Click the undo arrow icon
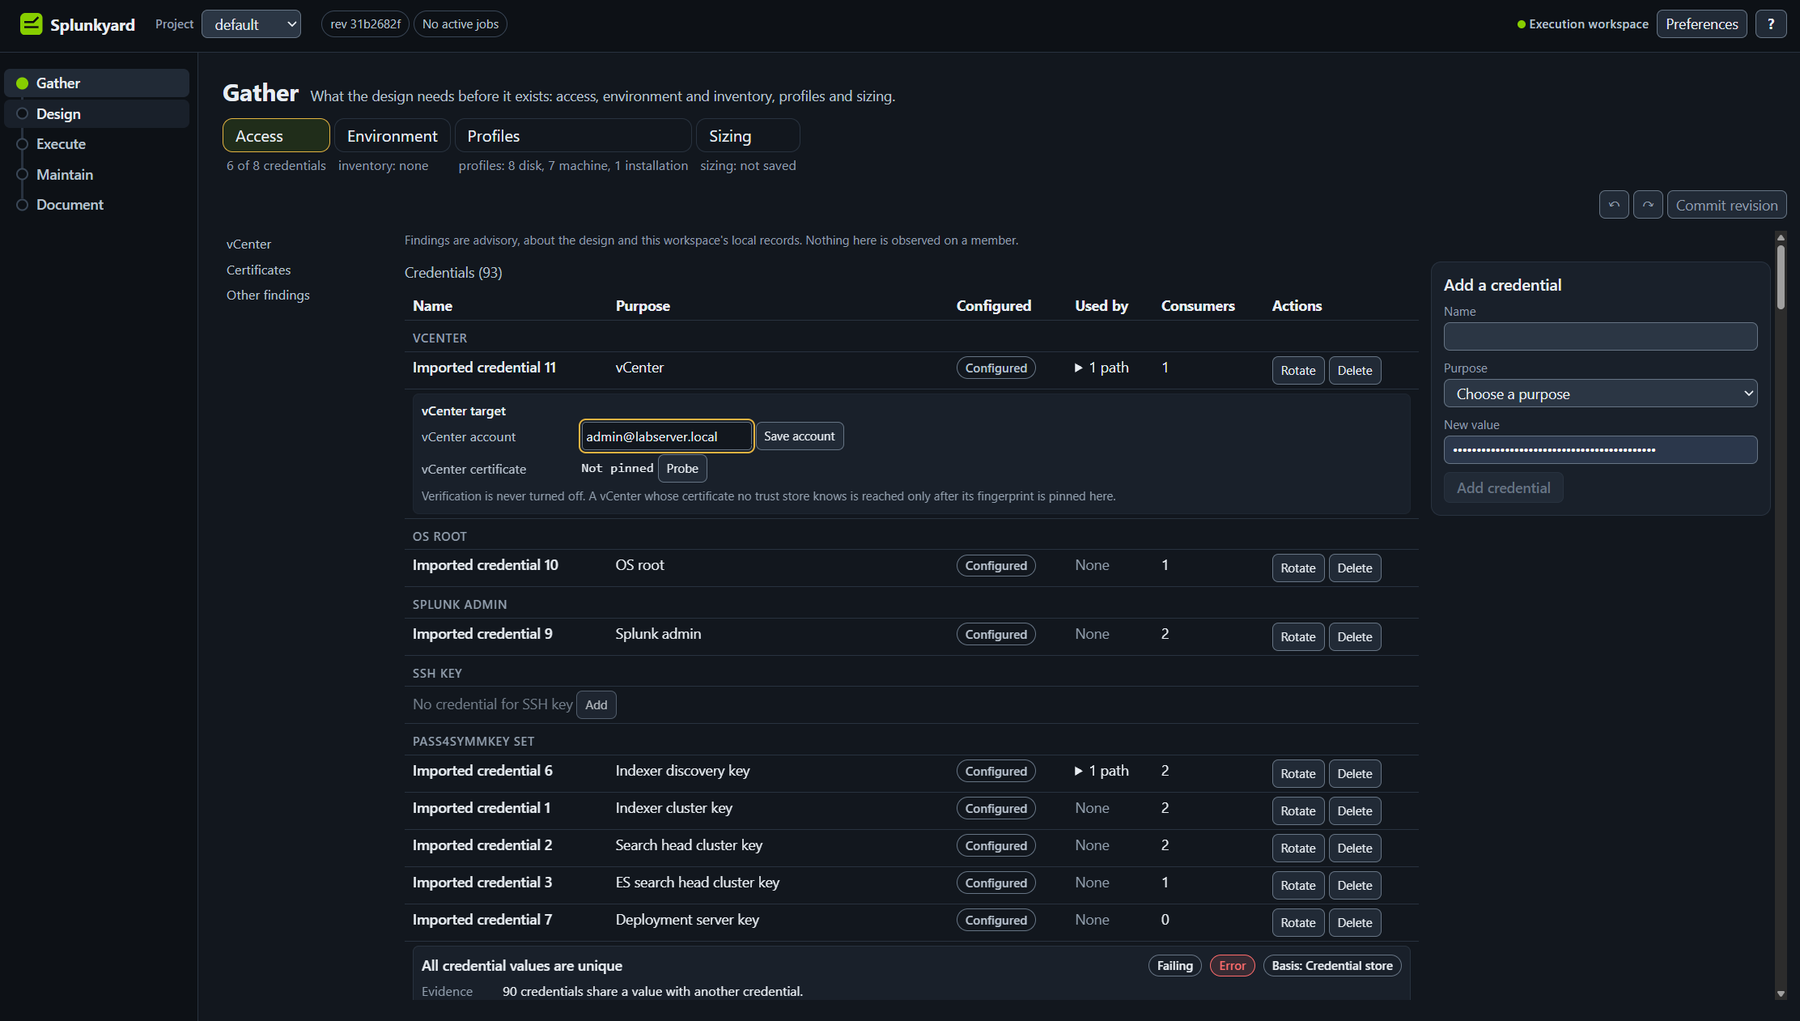Screen dimensions: 1800x1021 pos(1614,205)
